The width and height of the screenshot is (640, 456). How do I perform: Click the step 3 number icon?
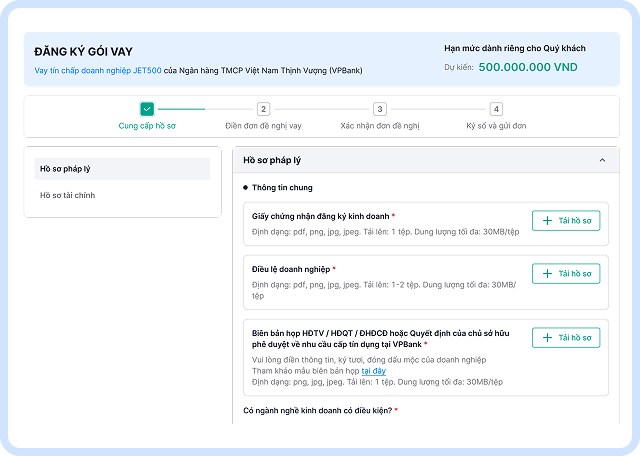[x=380, y=109]
